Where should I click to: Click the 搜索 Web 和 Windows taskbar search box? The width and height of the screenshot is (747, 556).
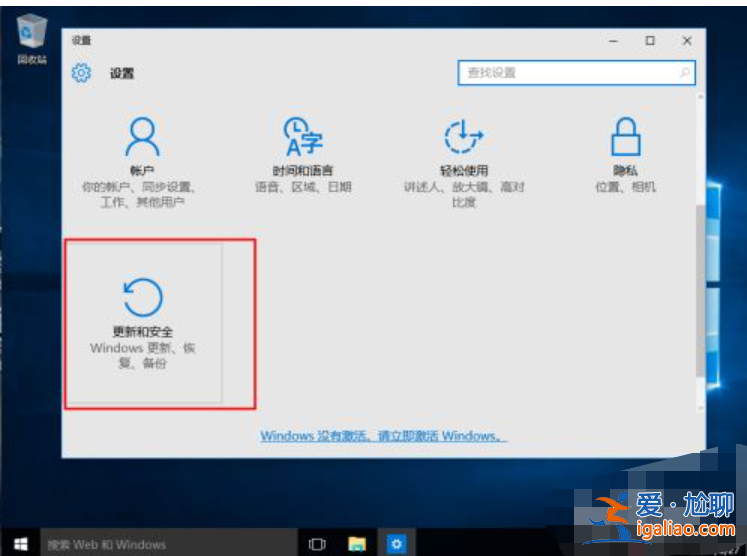click(169, 544)
